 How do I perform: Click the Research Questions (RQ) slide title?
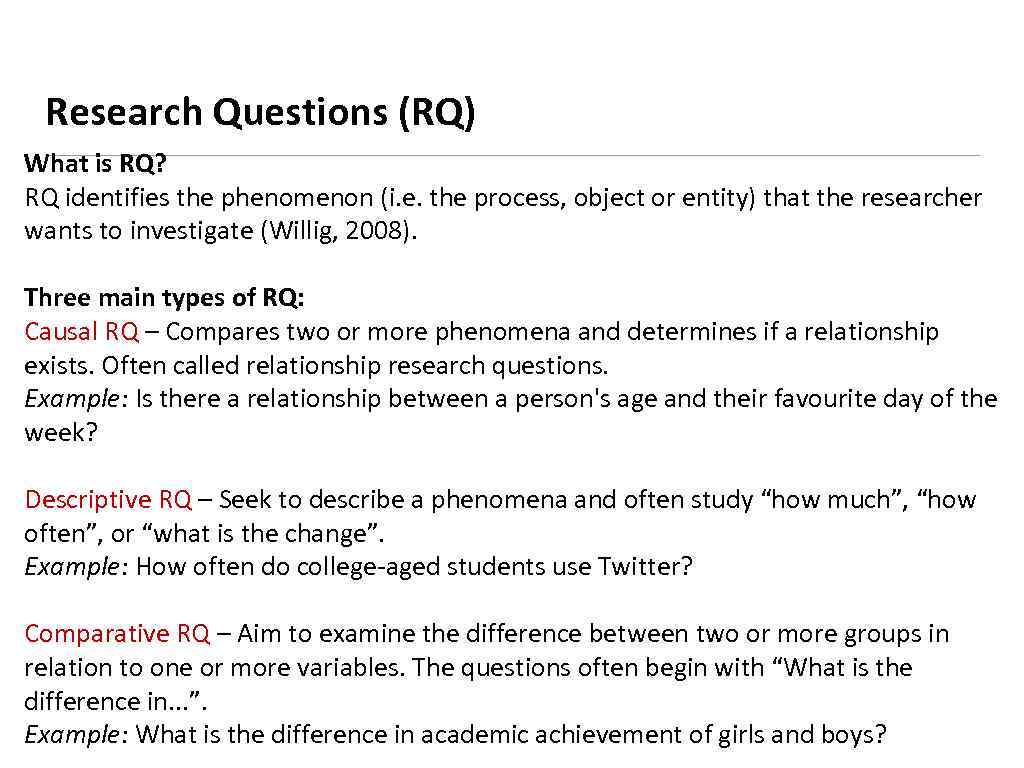point(260,112)
